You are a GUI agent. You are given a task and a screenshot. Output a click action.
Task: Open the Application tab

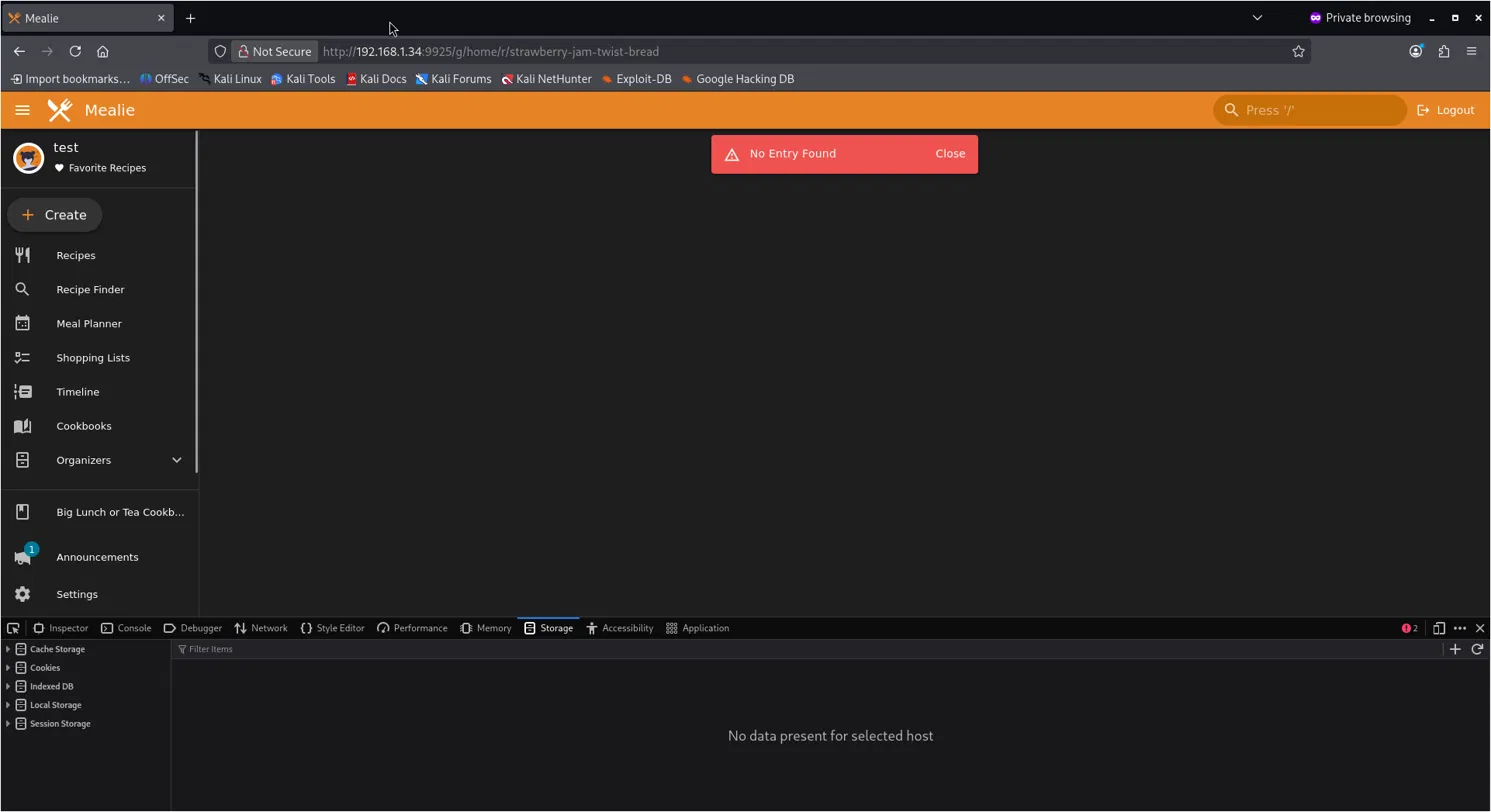(698, 628)
